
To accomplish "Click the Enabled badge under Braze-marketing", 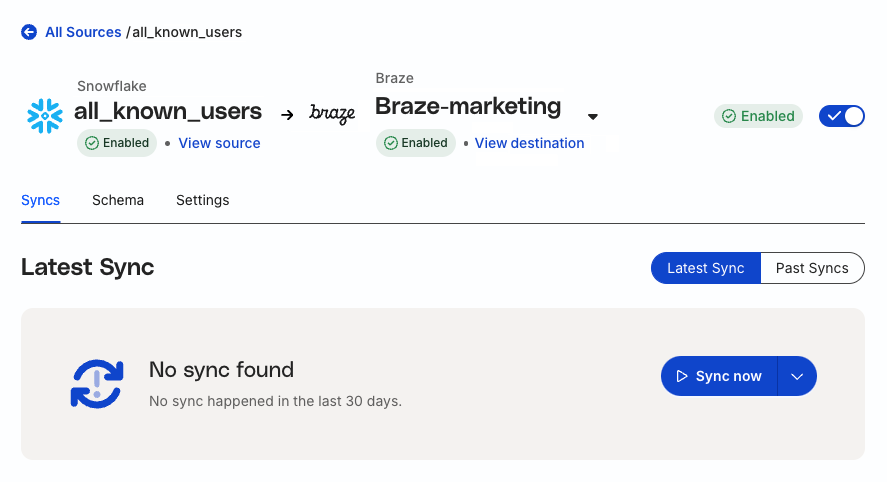I will [416, 143].
